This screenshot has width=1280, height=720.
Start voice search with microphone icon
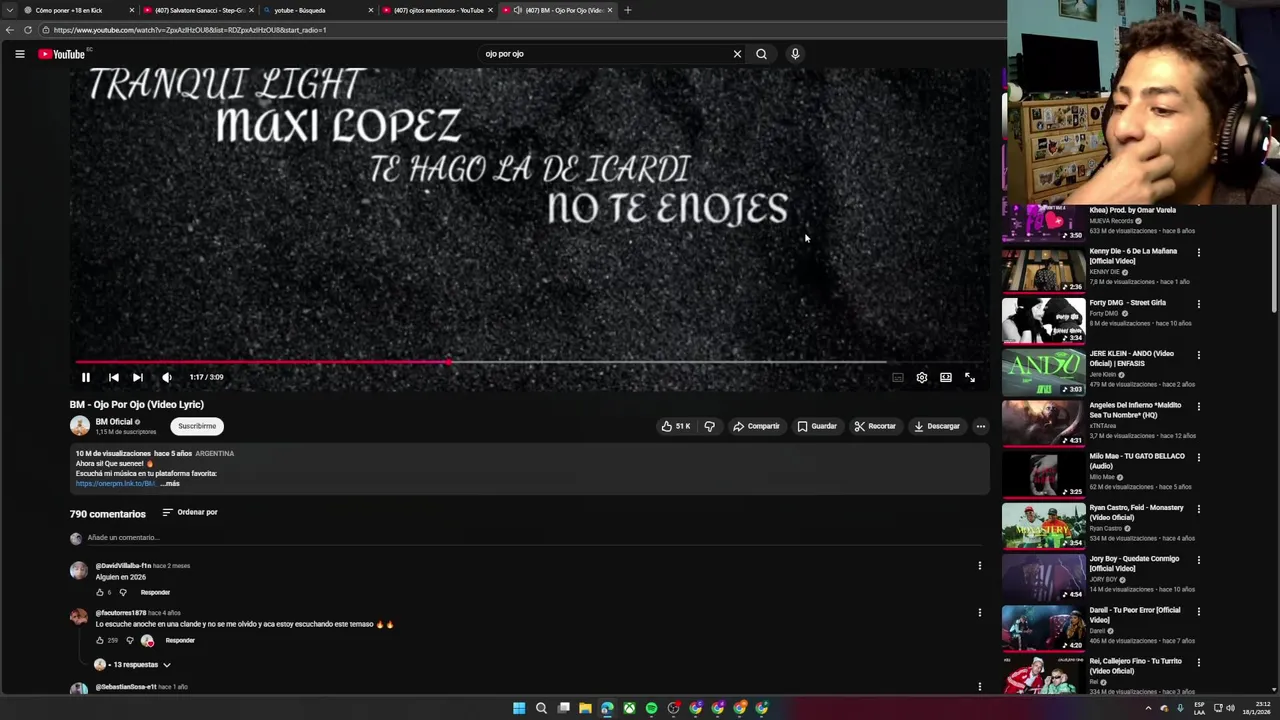pyautogui.click(x=795, y=54)
